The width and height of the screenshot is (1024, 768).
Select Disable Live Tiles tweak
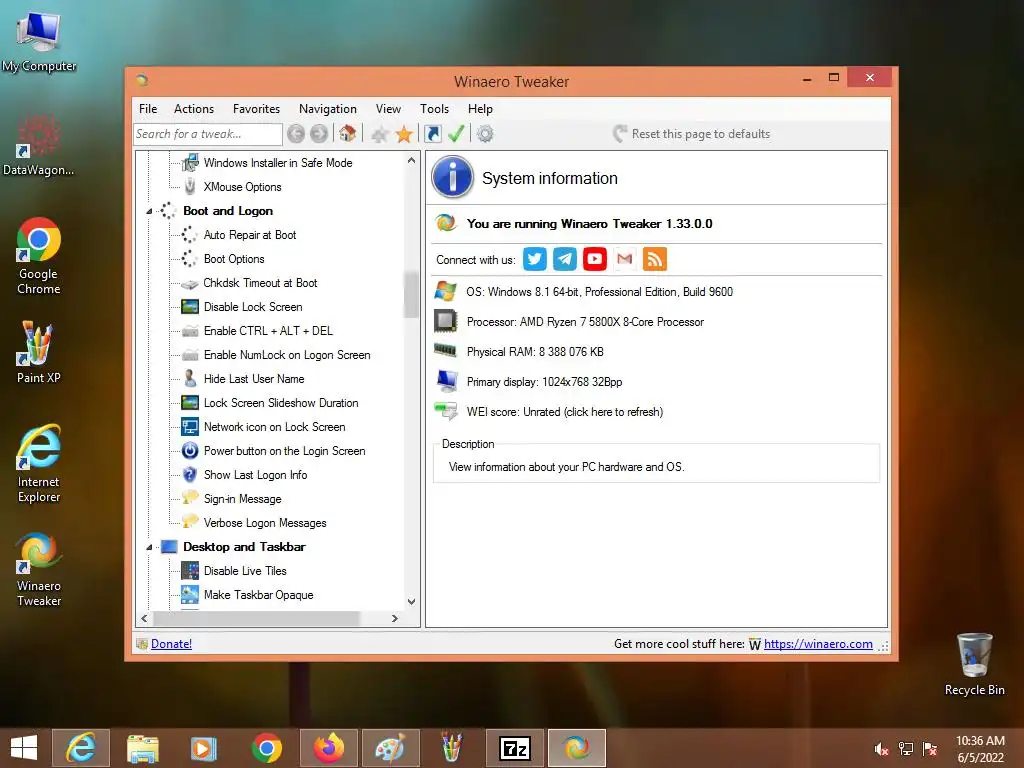pos(245,571)
